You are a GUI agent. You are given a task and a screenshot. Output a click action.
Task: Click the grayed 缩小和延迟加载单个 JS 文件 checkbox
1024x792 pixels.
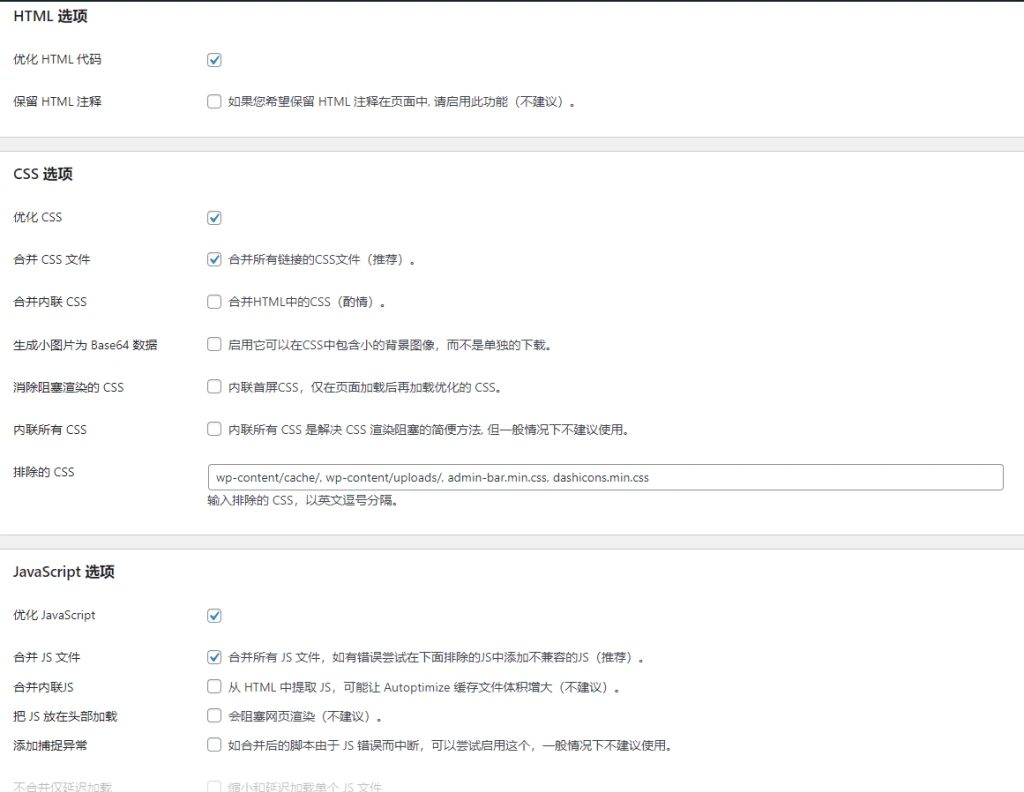pyautogui.click(x=214, y=786)
